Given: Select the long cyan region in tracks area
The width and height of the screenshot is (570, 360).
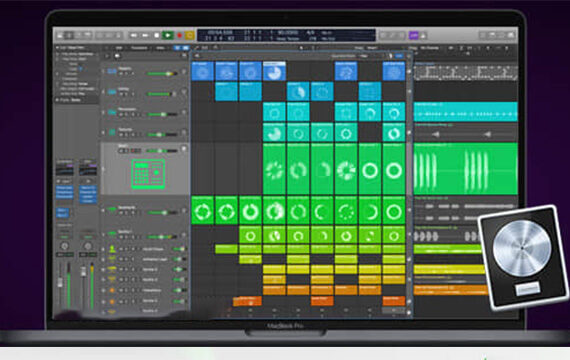Looking at the screenshot, I should coord(466,112).
